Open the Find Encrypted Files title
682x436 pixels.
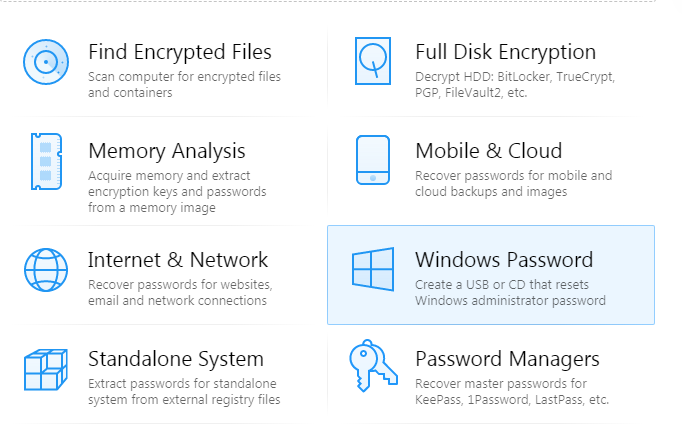(179, 52)
